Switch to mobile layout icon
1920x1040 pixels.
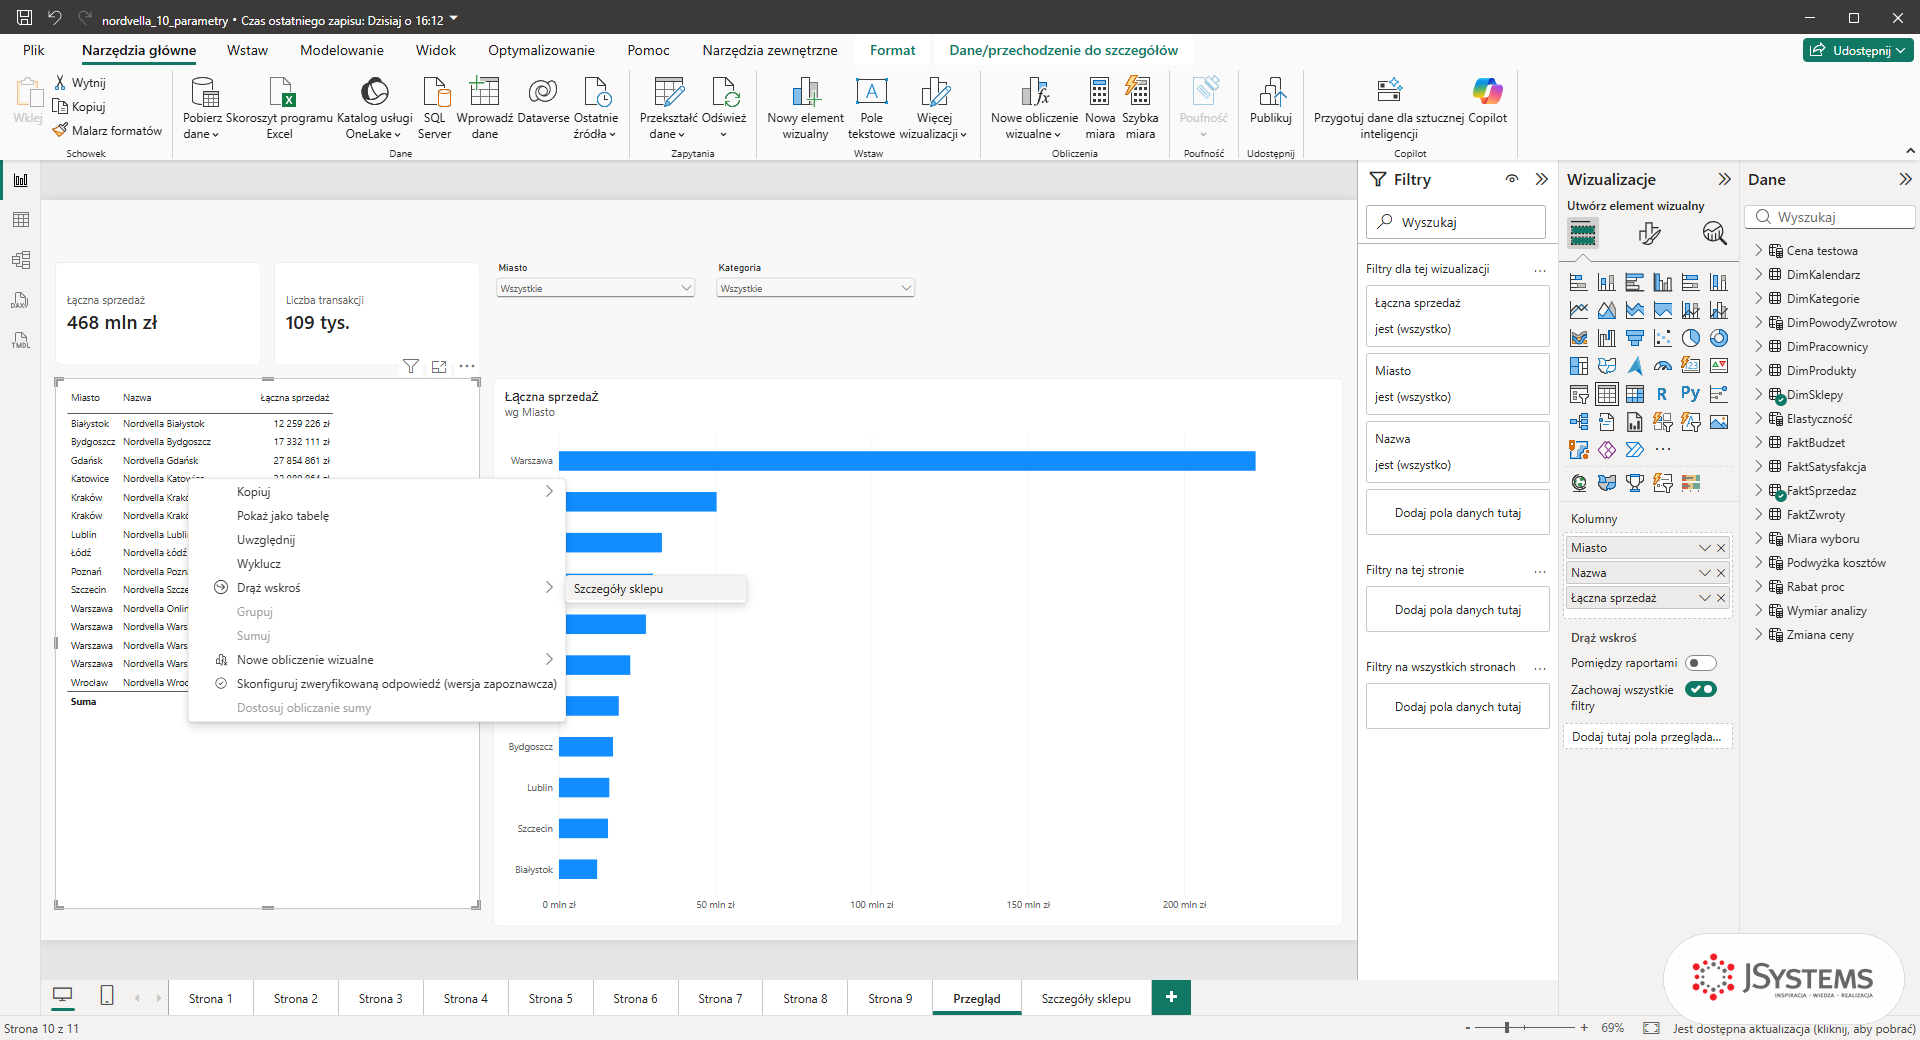tap(107, 996)
